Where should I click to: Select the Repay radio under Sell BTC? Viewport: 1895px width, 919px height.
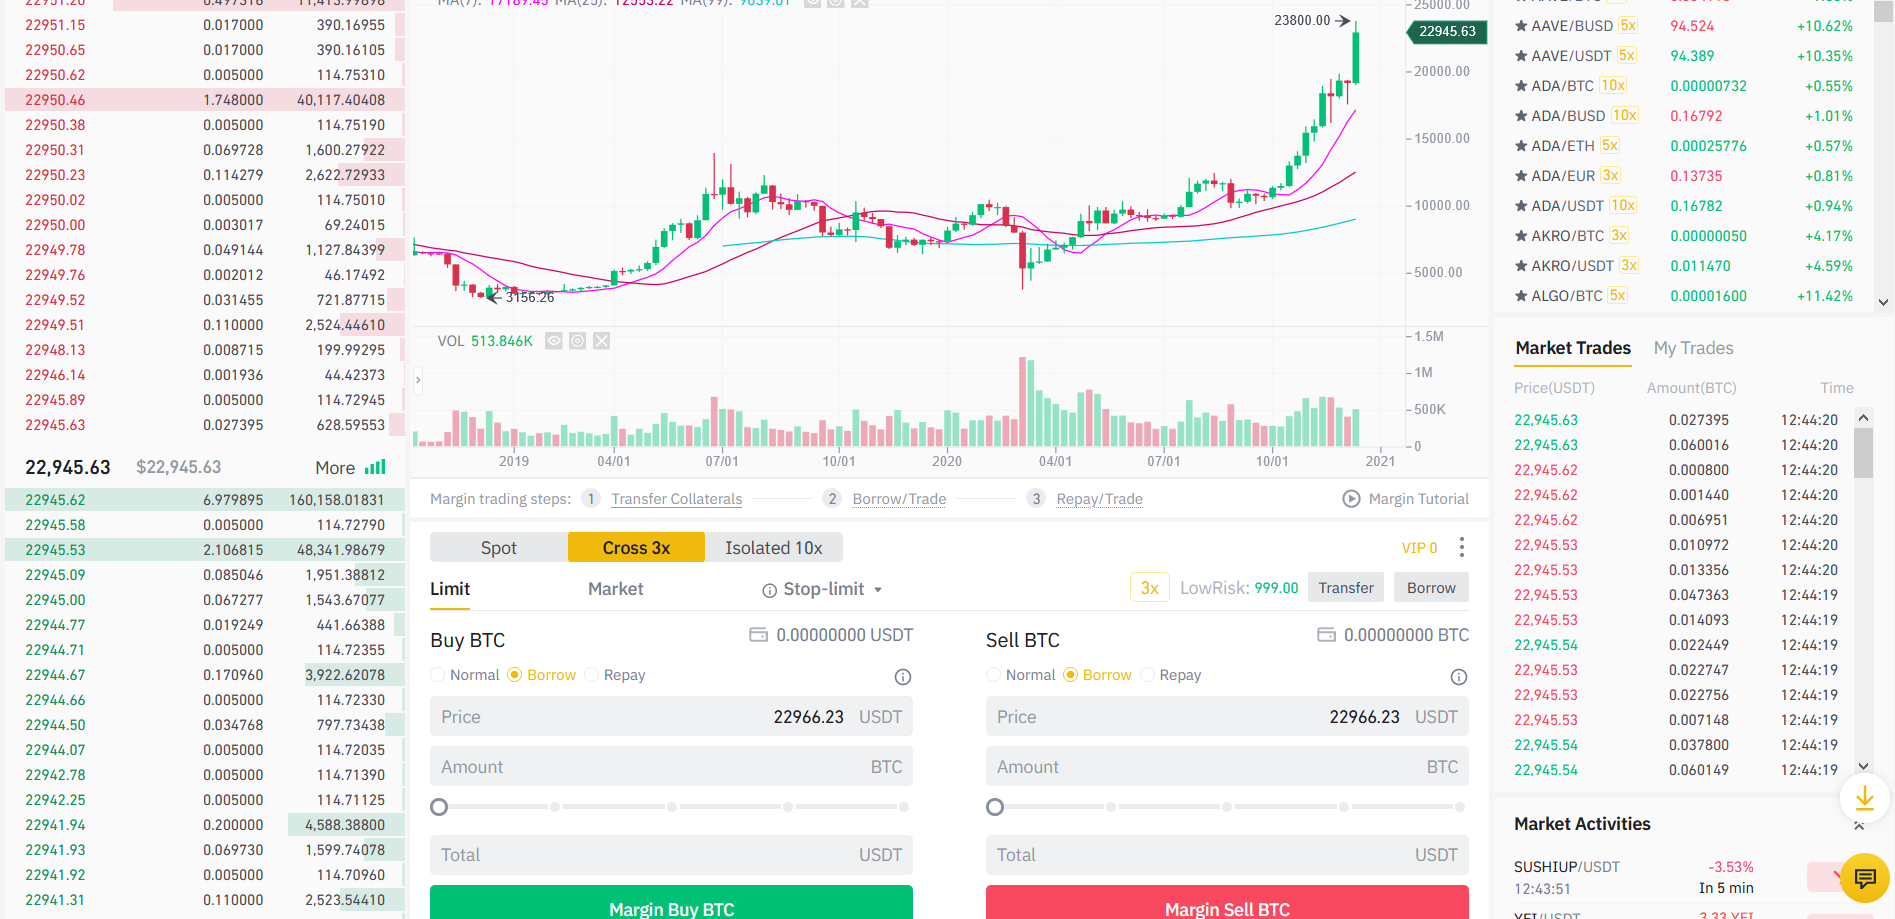1147,675
